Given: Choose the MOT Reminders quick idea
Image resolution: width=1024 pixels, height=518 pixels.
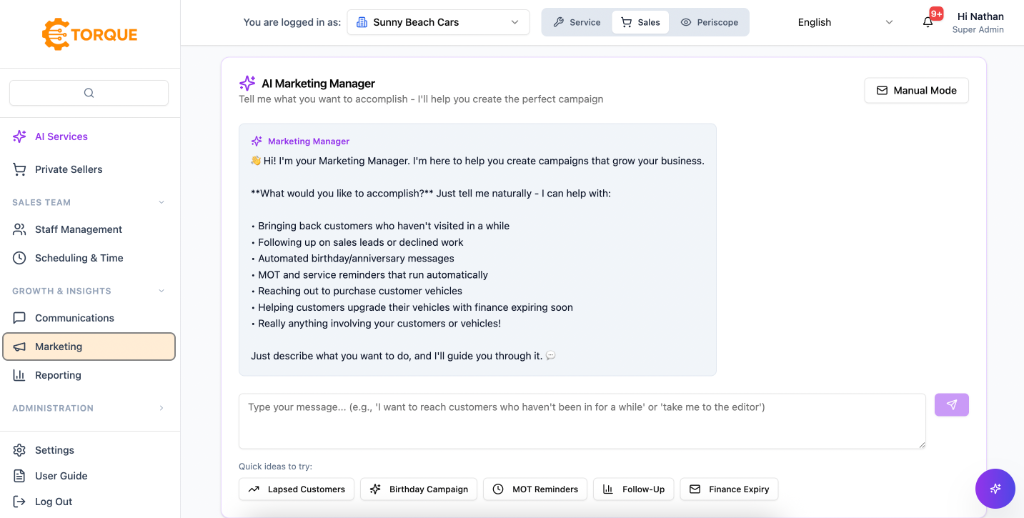Looking at the screenshot, I should point(535,489).
